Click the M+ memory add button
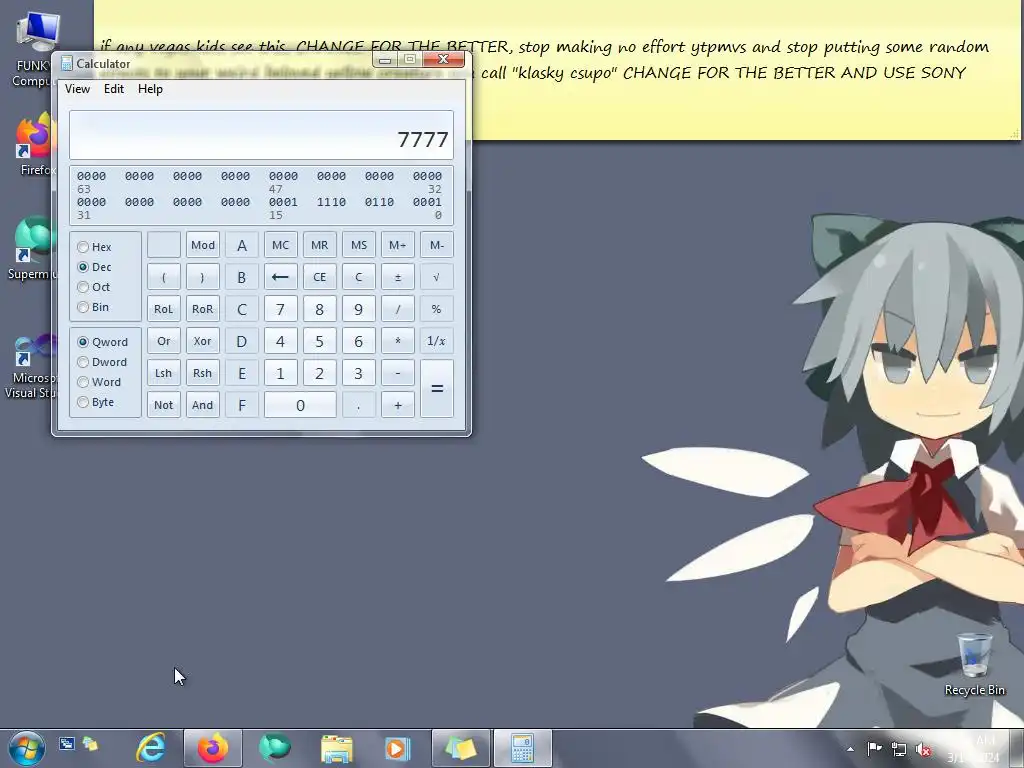 (x=398, y=245)
